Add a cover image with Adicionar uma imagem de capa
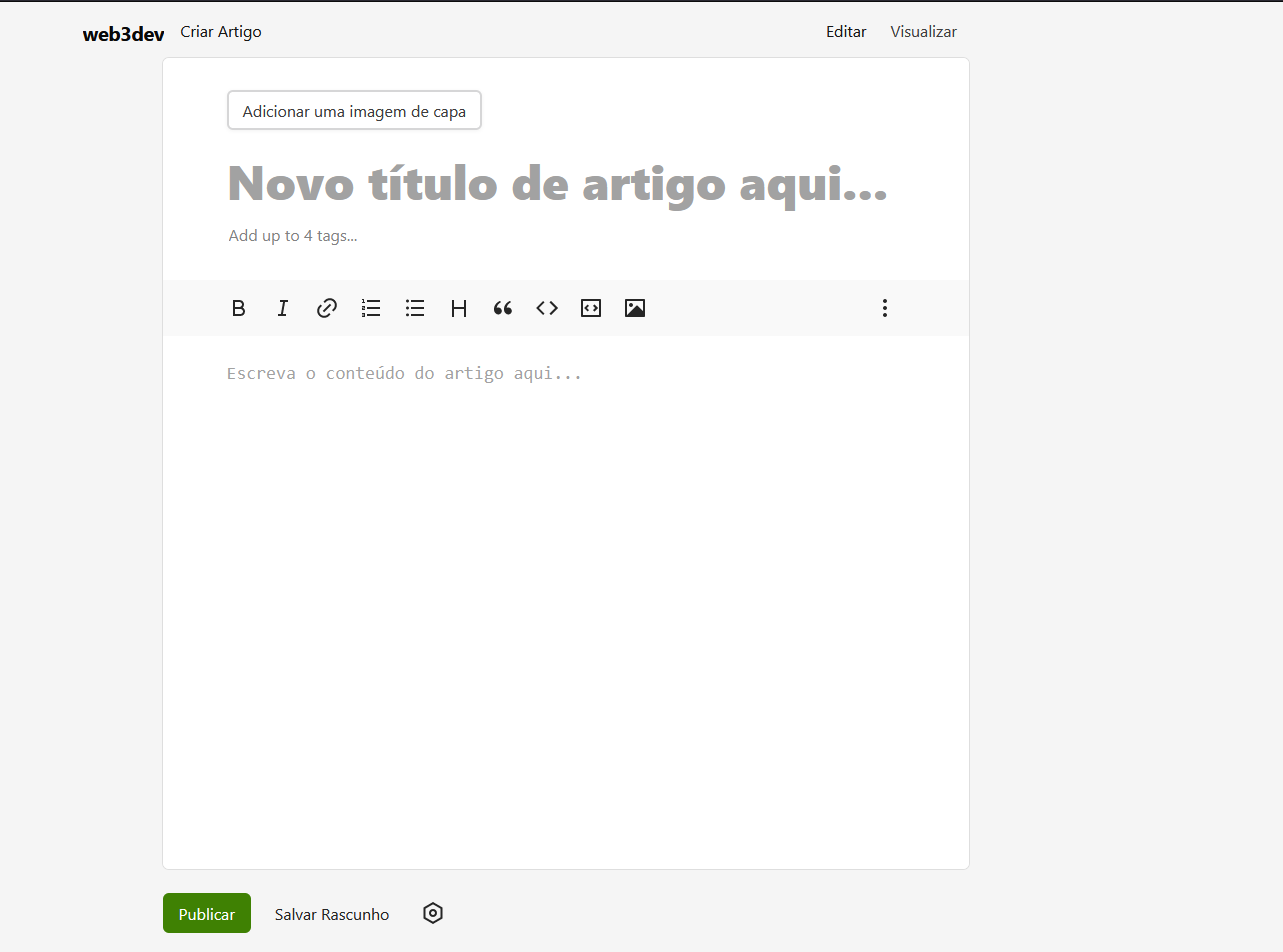The width and height of the screenshot is (1283, 952). [x=354, y=110]
